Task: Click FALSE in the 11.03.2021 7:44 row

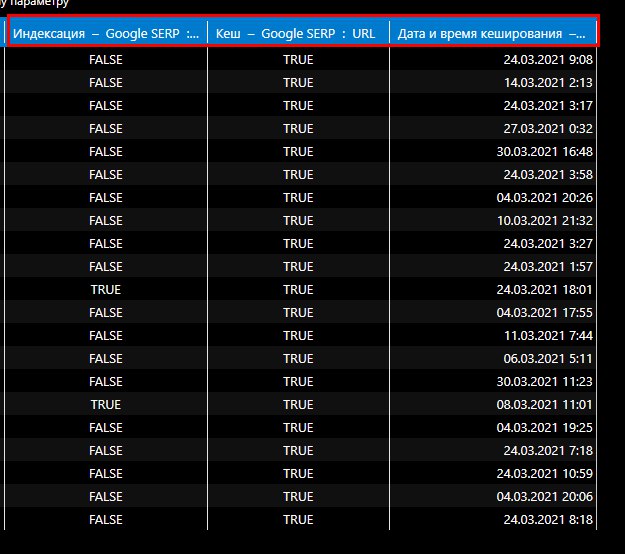Action: pos(106,336)
